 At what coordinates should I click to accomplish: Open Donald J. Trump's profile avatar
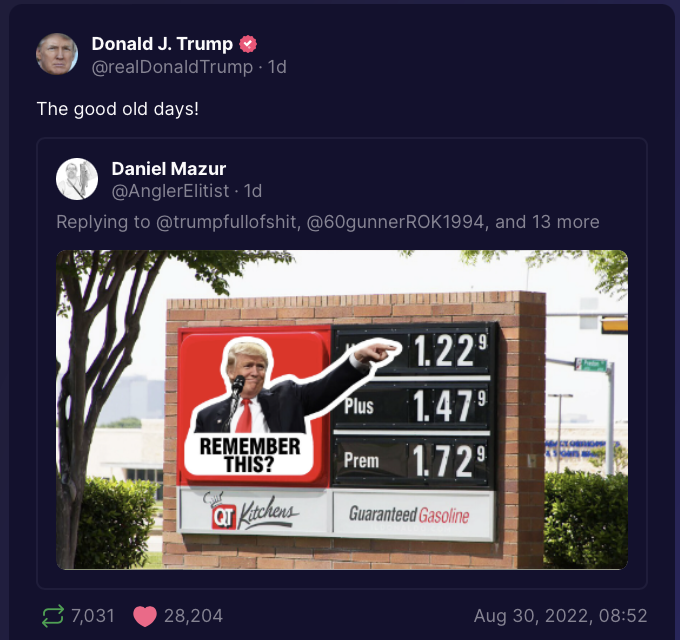click(x=57, y=54)
